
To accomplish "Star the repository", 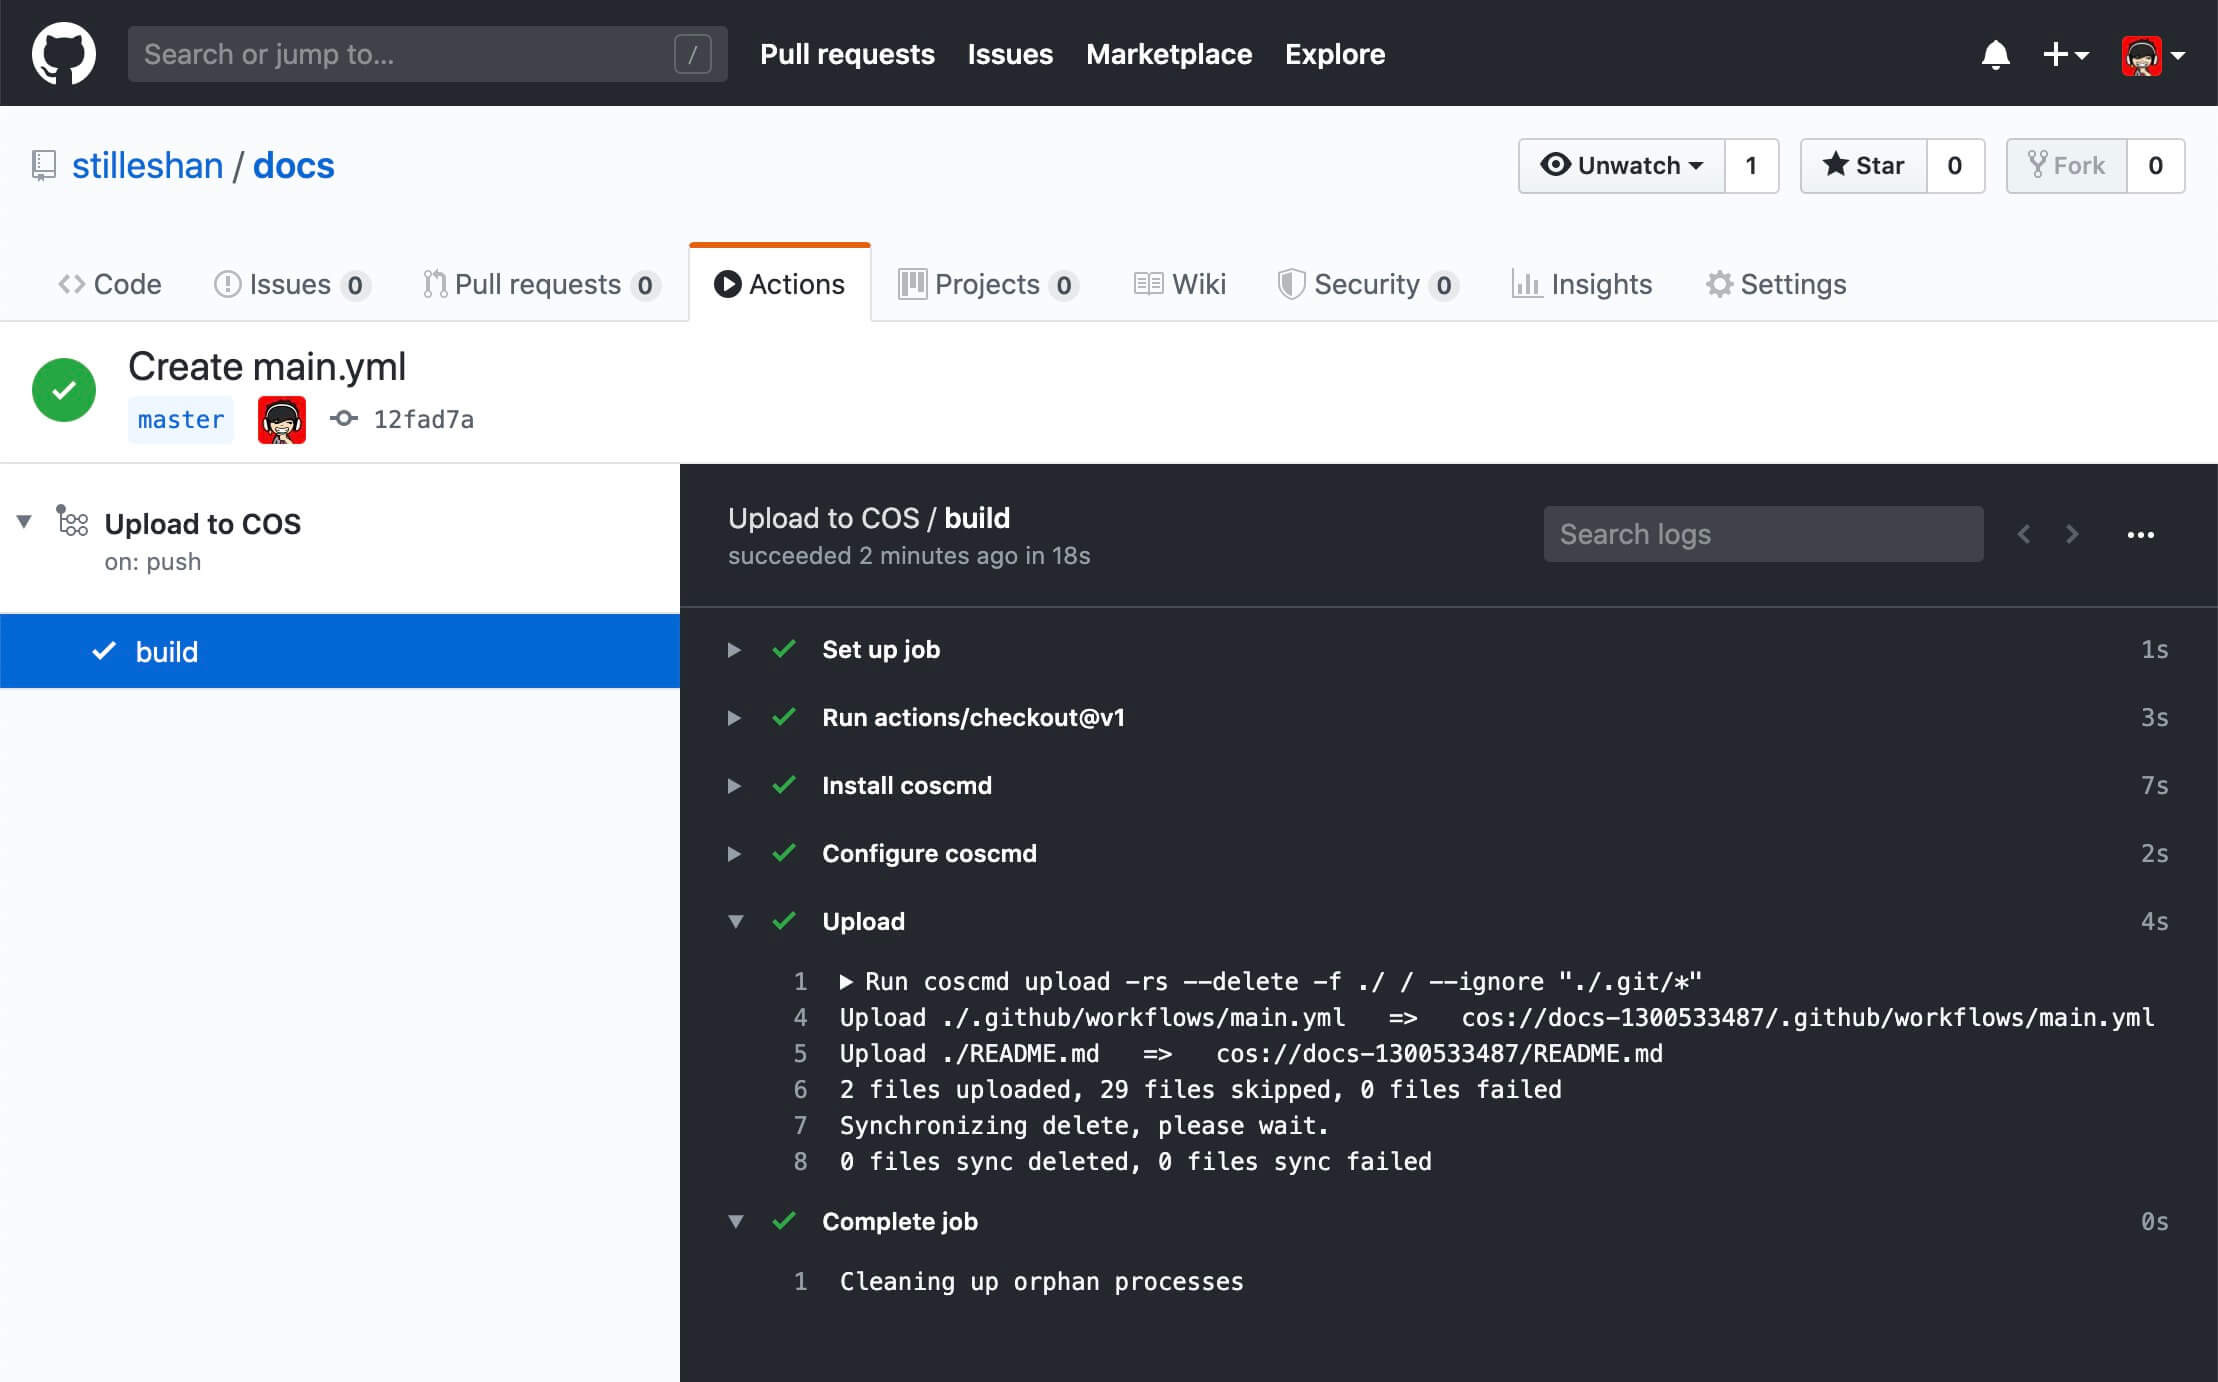I will [x=1863, y=165].
